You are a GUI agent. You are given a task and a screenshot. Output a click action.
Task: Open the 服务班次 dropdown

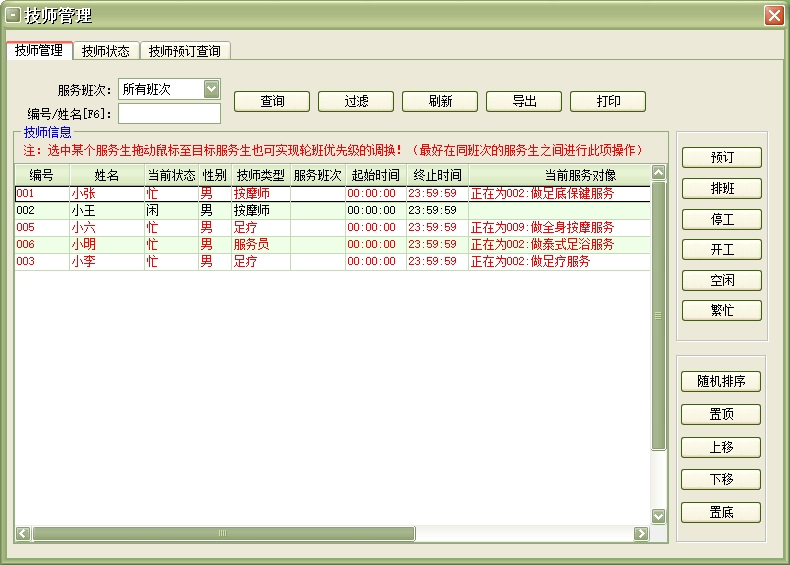[x=211, y=89]
